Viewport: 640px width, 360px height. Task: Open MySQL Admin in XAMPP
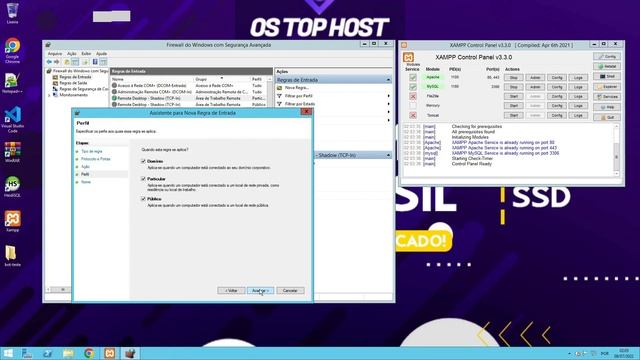pyautogui.click(x=535, y=87)
